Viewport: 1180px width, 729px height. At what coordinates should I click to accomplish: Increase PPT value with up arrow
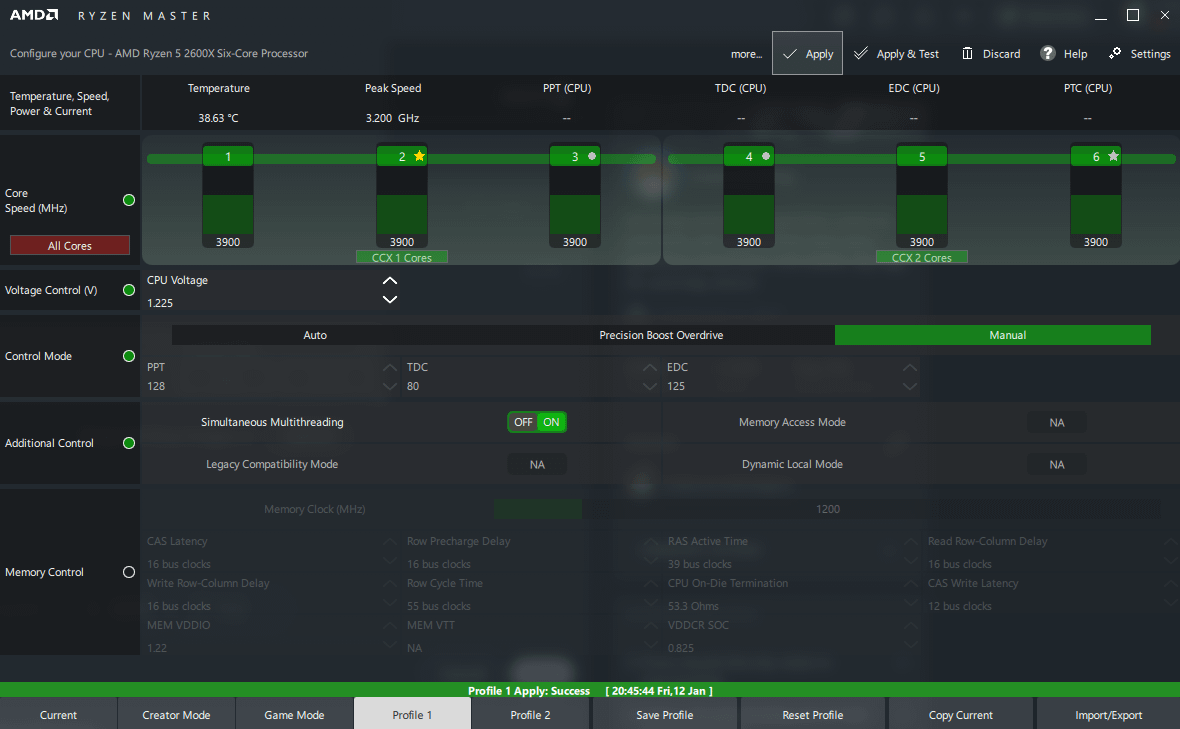pos(389,367)
